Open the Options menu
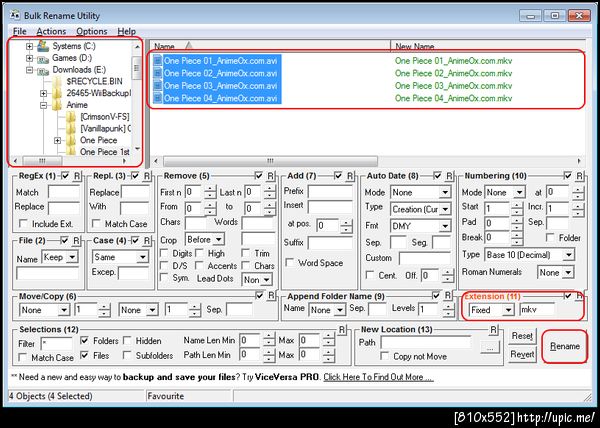 click(91, 31)
